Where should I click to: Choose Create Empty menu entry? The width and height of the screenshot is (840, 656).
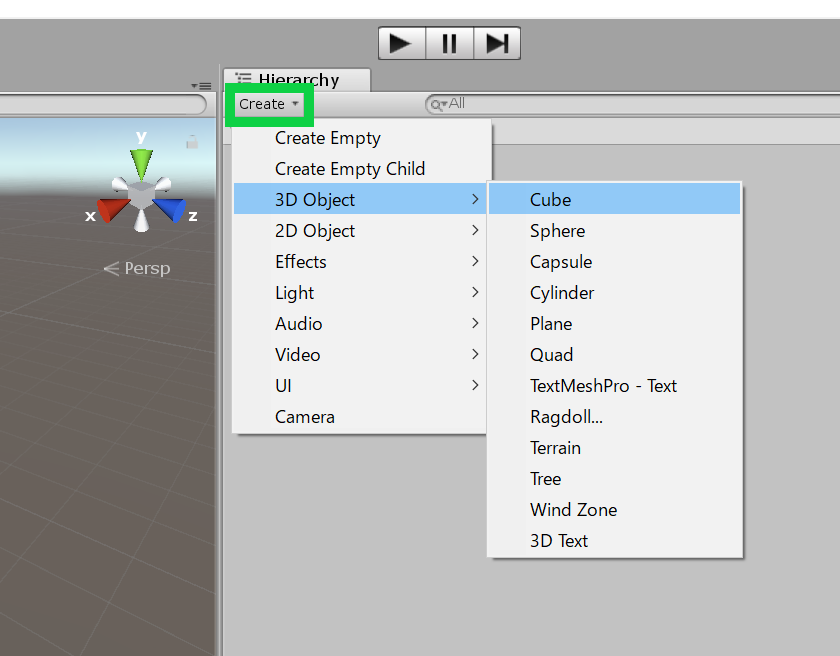click(x=328, y=138)
